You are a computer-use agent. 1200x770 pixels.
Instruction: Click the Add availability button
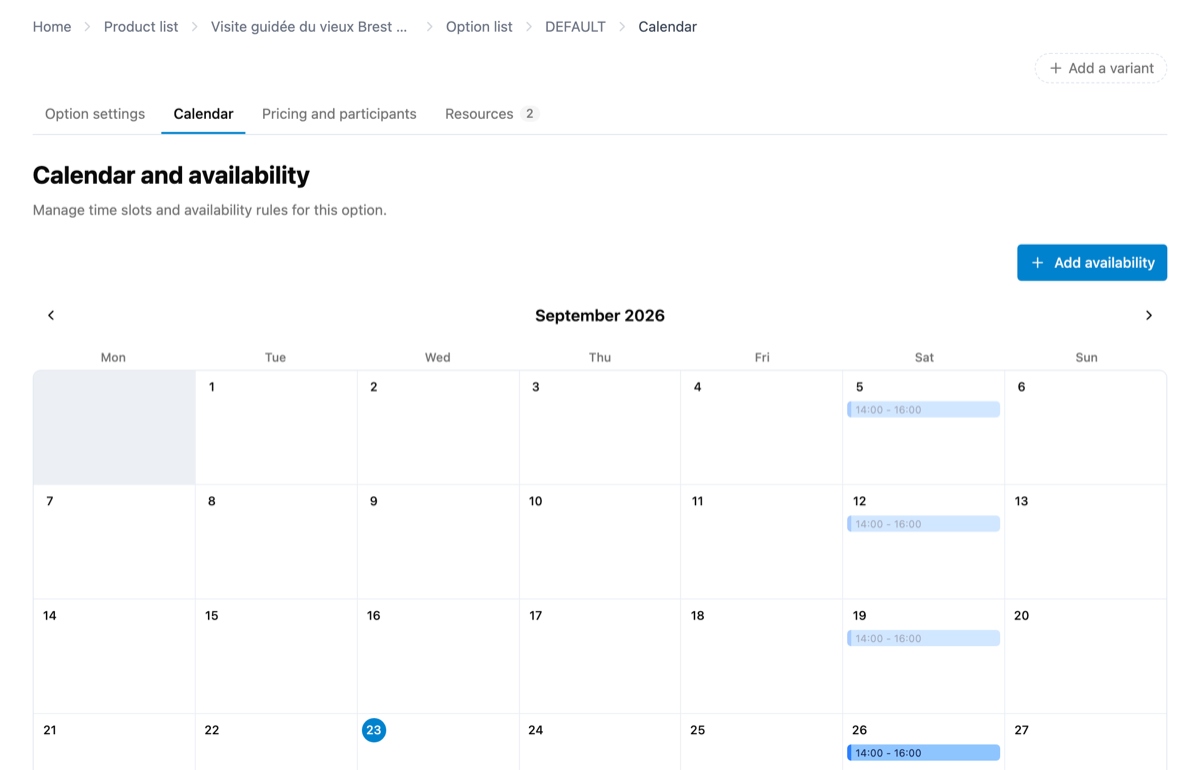(1092, 263)
